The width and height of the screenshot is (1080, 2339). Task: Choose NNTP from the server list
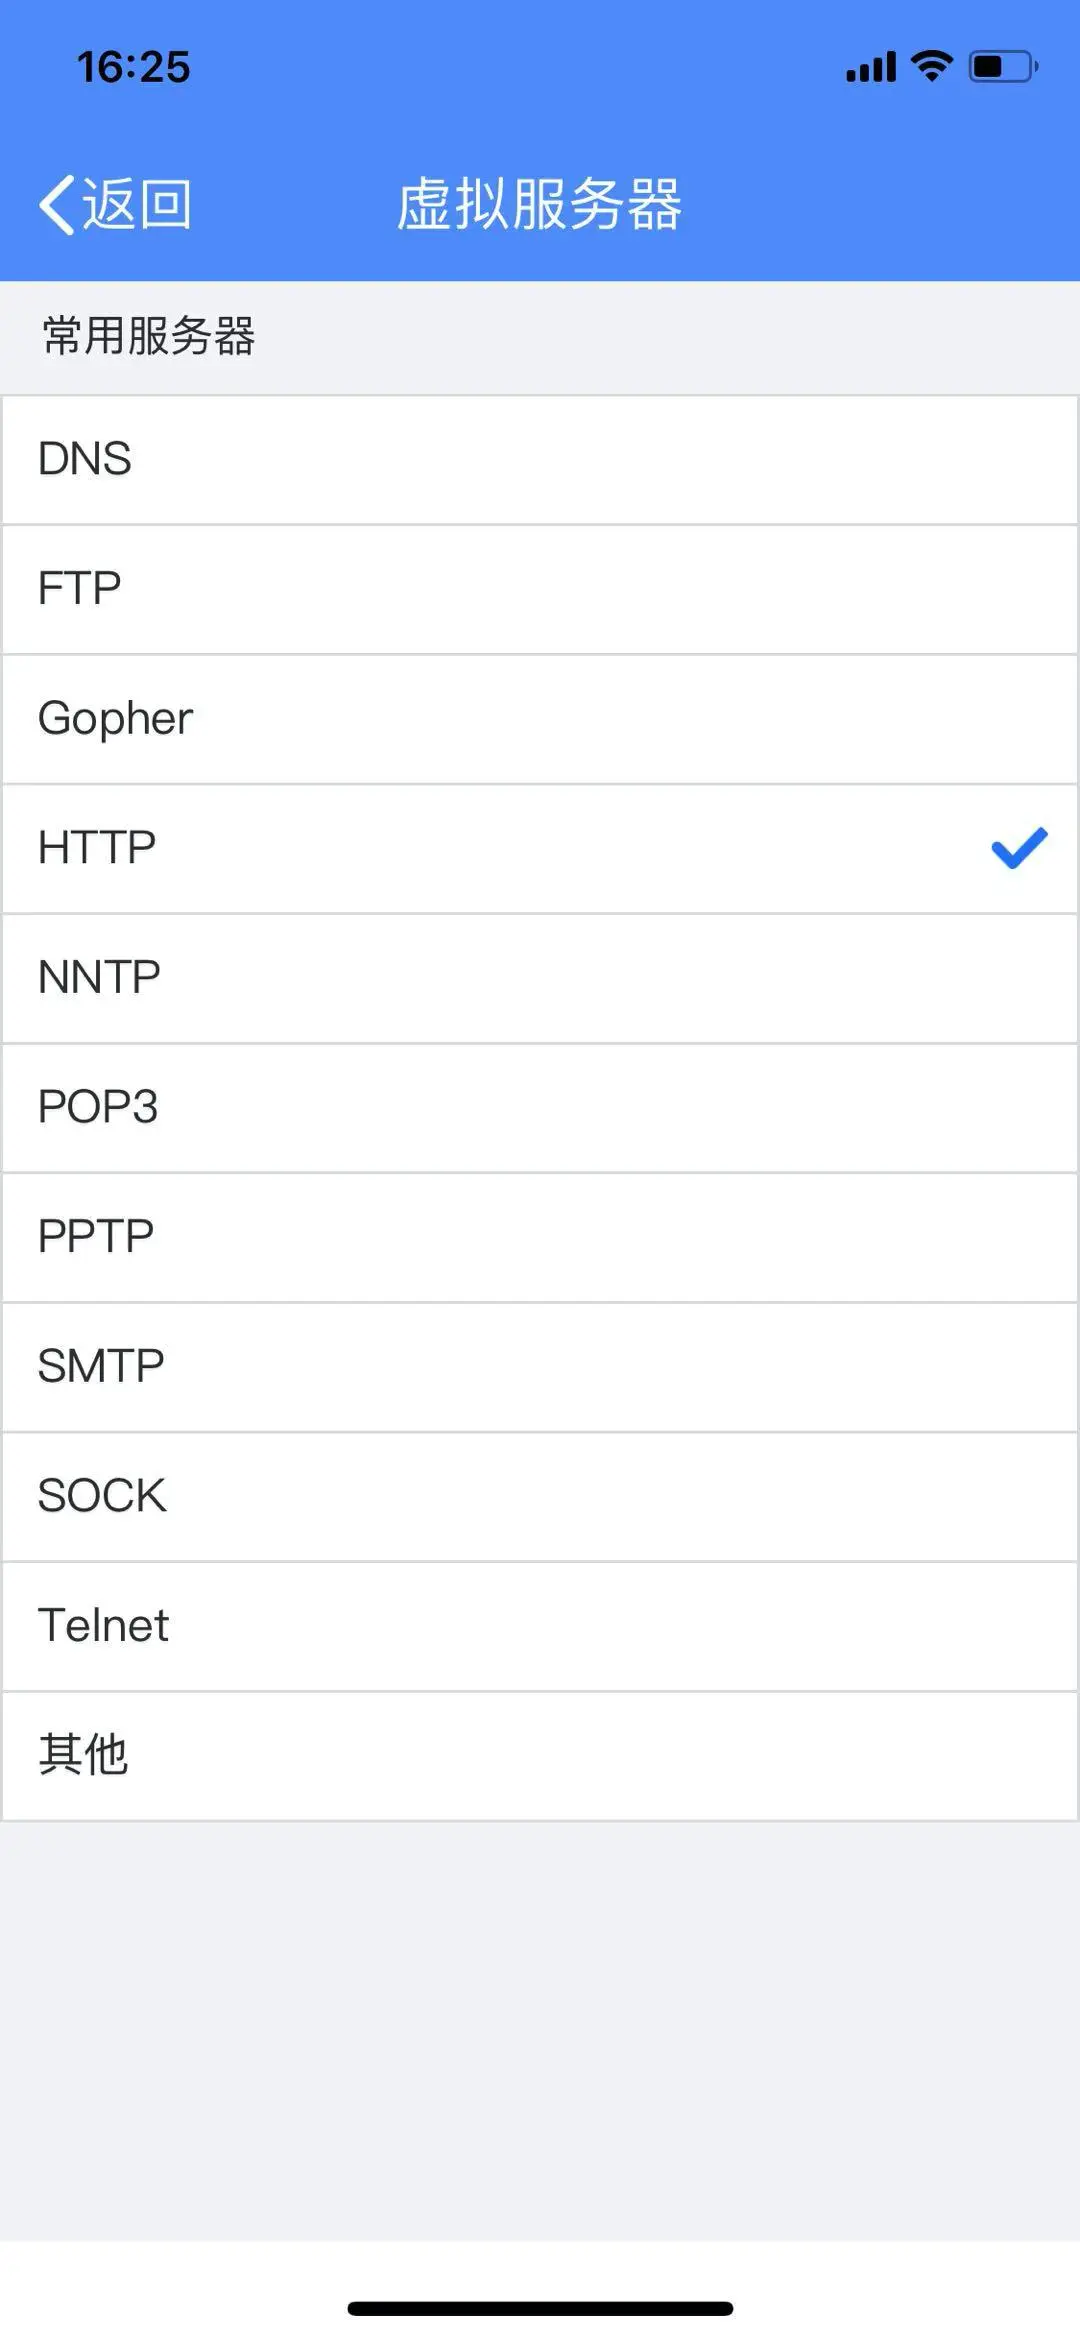540,978
